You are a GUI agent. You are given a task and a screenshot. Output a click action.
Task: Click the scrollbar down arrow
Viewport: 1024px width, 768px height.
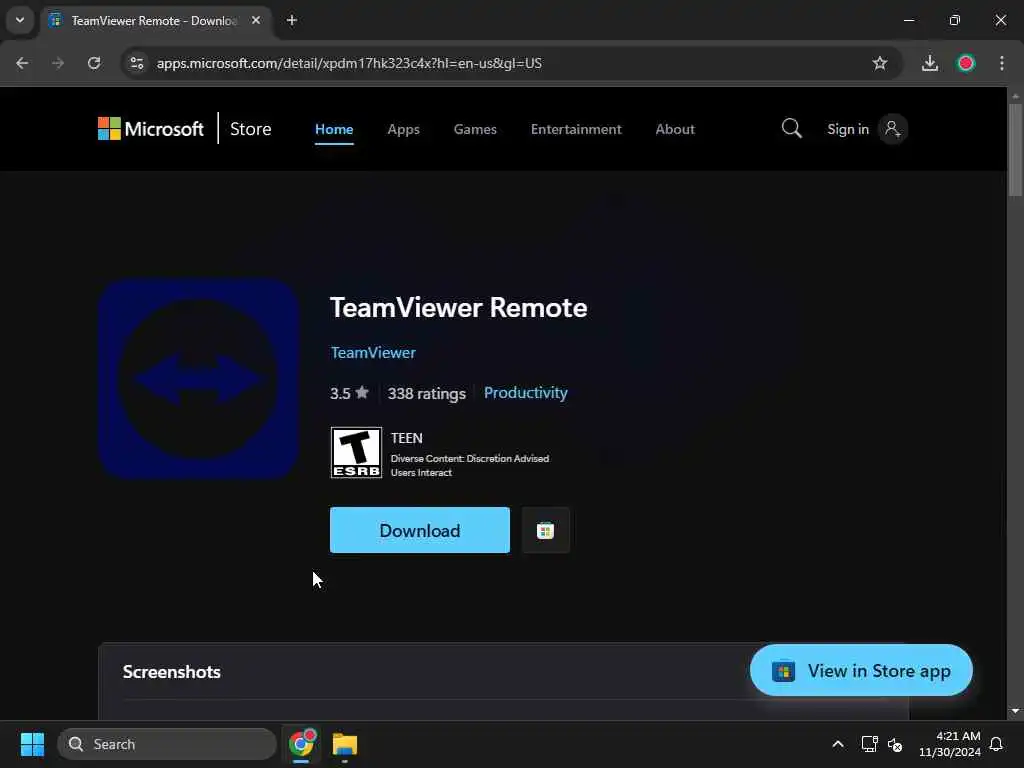coord(1015,711)
